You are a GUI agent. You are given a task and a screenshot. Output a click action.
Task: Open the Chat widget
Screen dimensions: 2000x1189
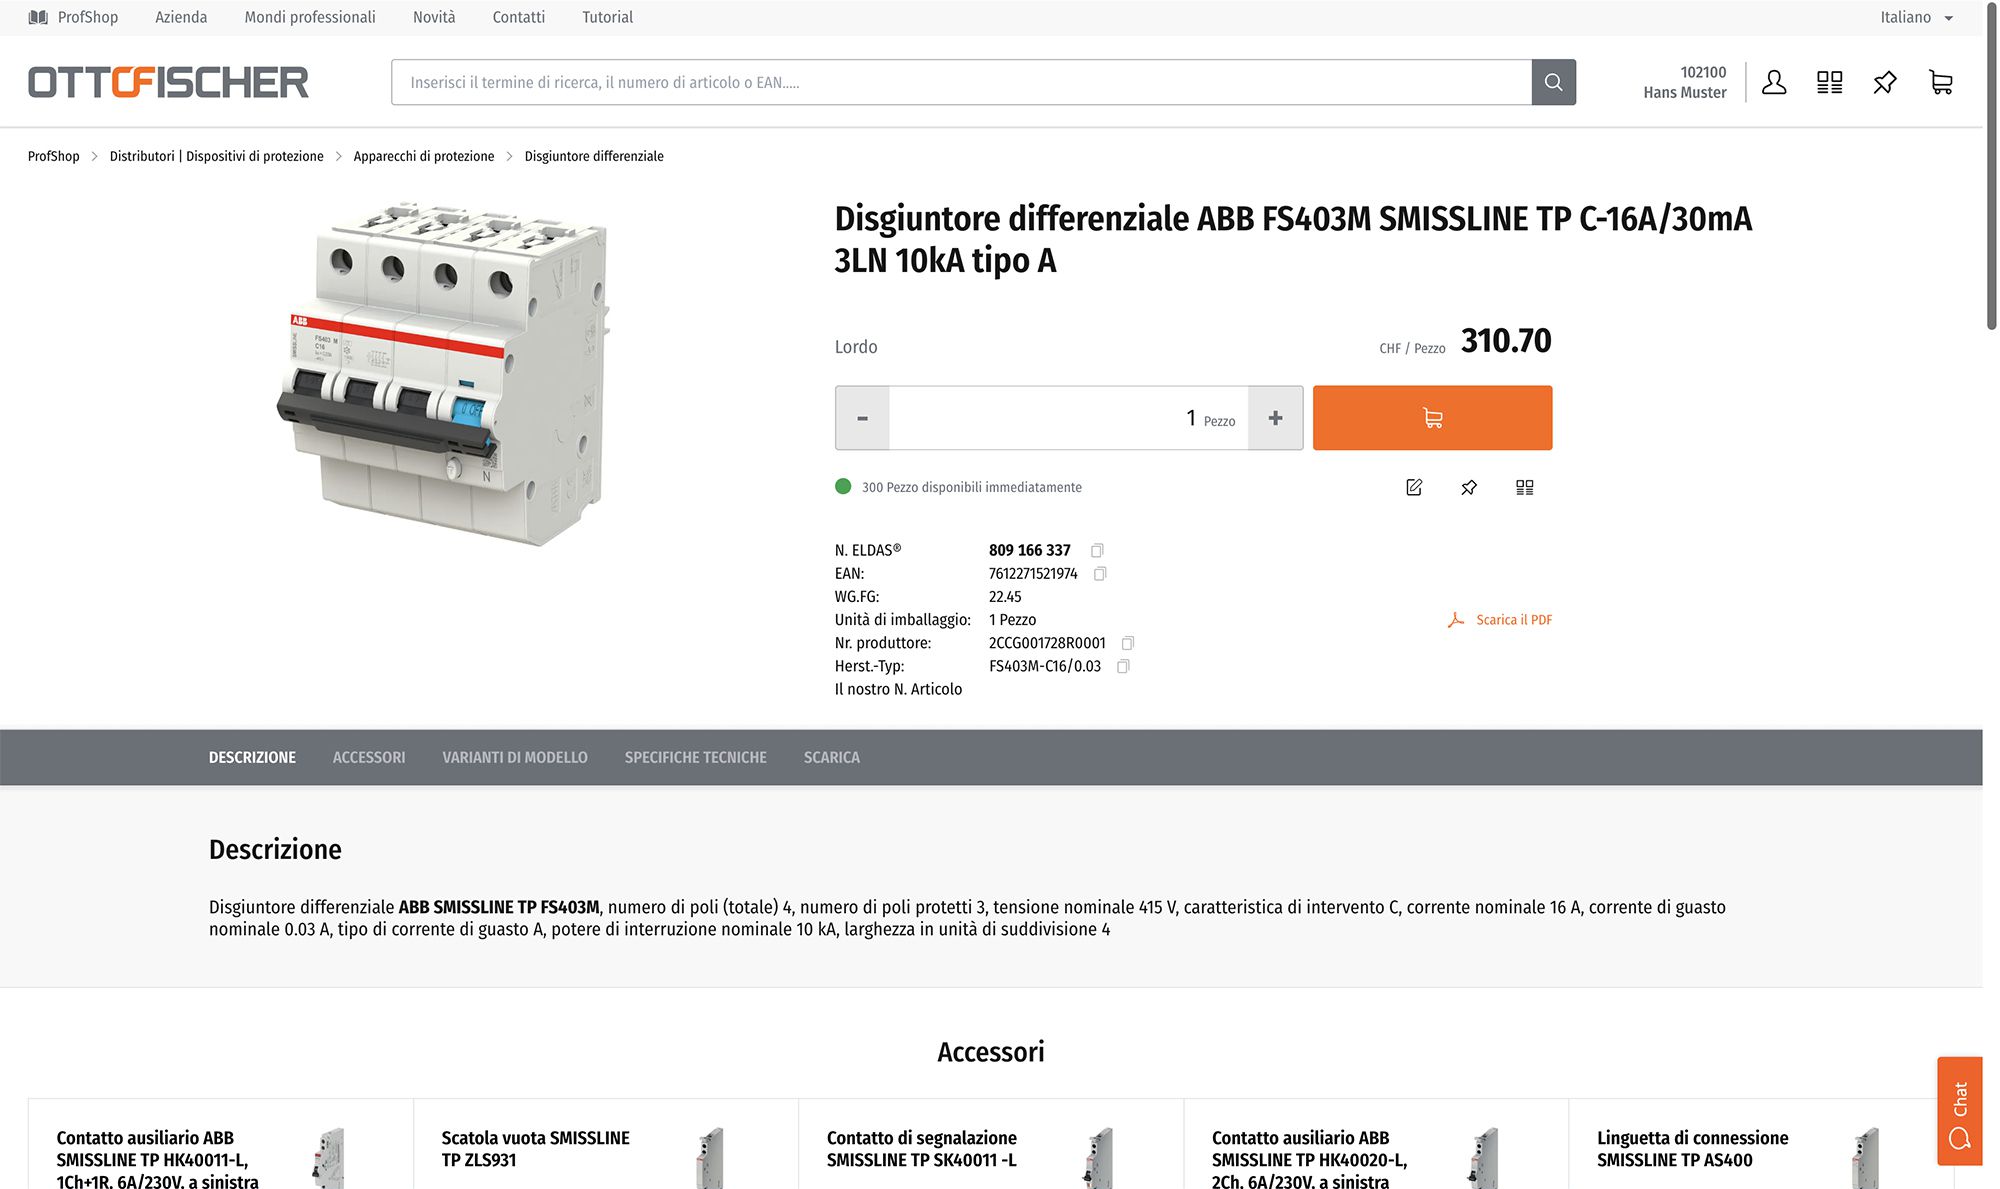pos(1959,1110)
